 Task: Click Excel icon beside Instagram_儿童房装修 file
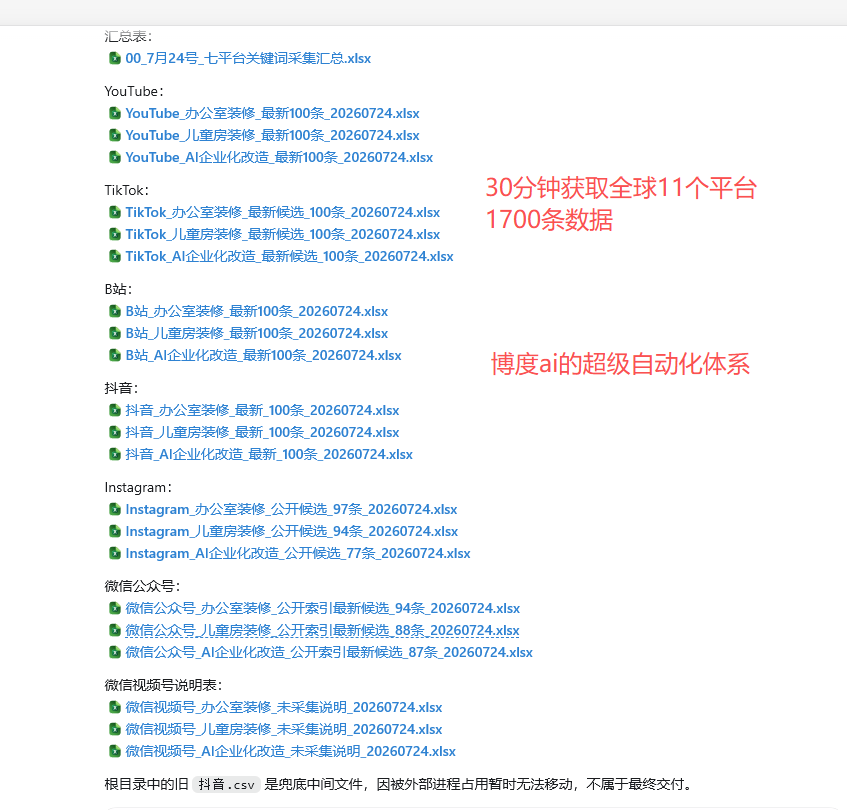point(115,531)
